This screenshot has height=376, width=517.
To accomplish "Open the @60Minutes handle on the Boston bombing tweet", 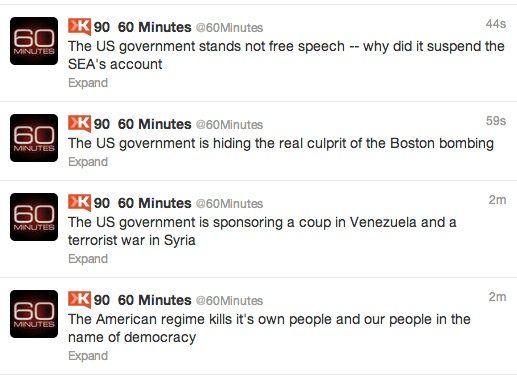I will [229, 125].
